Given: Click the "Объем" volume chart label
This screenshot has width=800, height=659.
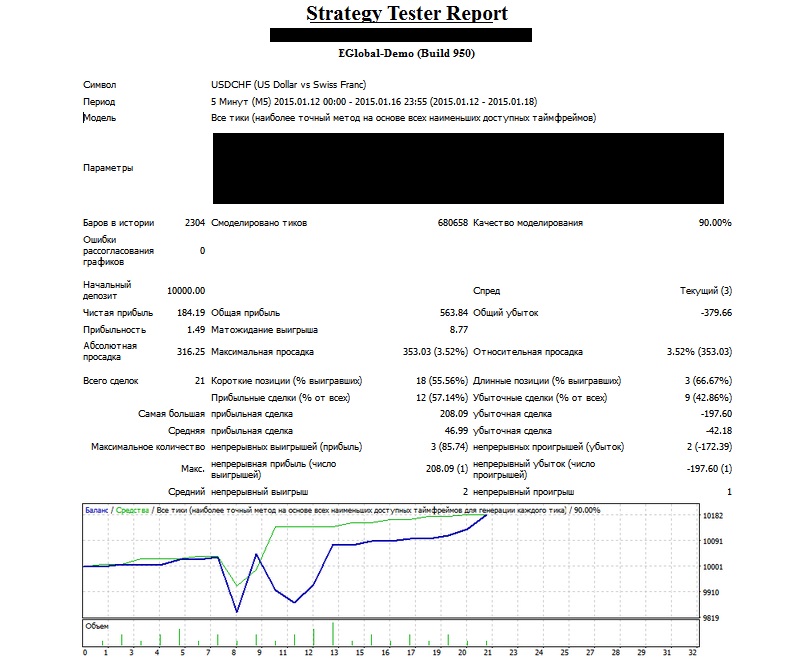Looking at the screenshot, I should click(97, 626).
